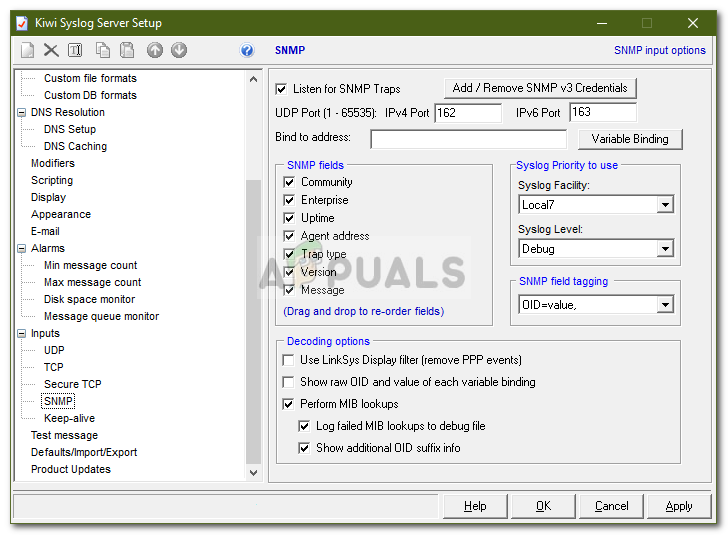Click the Help button

pyautogui.click(x=475, y=506)
